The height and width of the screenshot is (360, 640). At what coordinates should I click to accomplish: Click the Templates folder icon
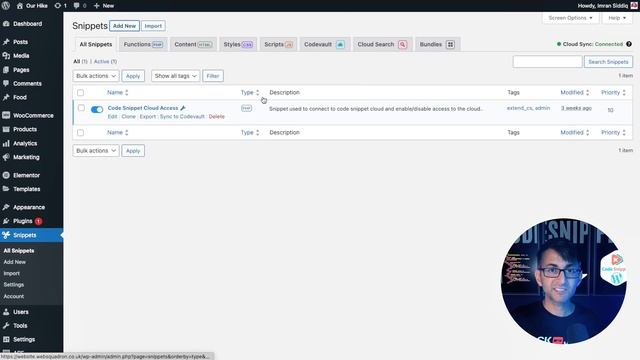click(6, 189)
